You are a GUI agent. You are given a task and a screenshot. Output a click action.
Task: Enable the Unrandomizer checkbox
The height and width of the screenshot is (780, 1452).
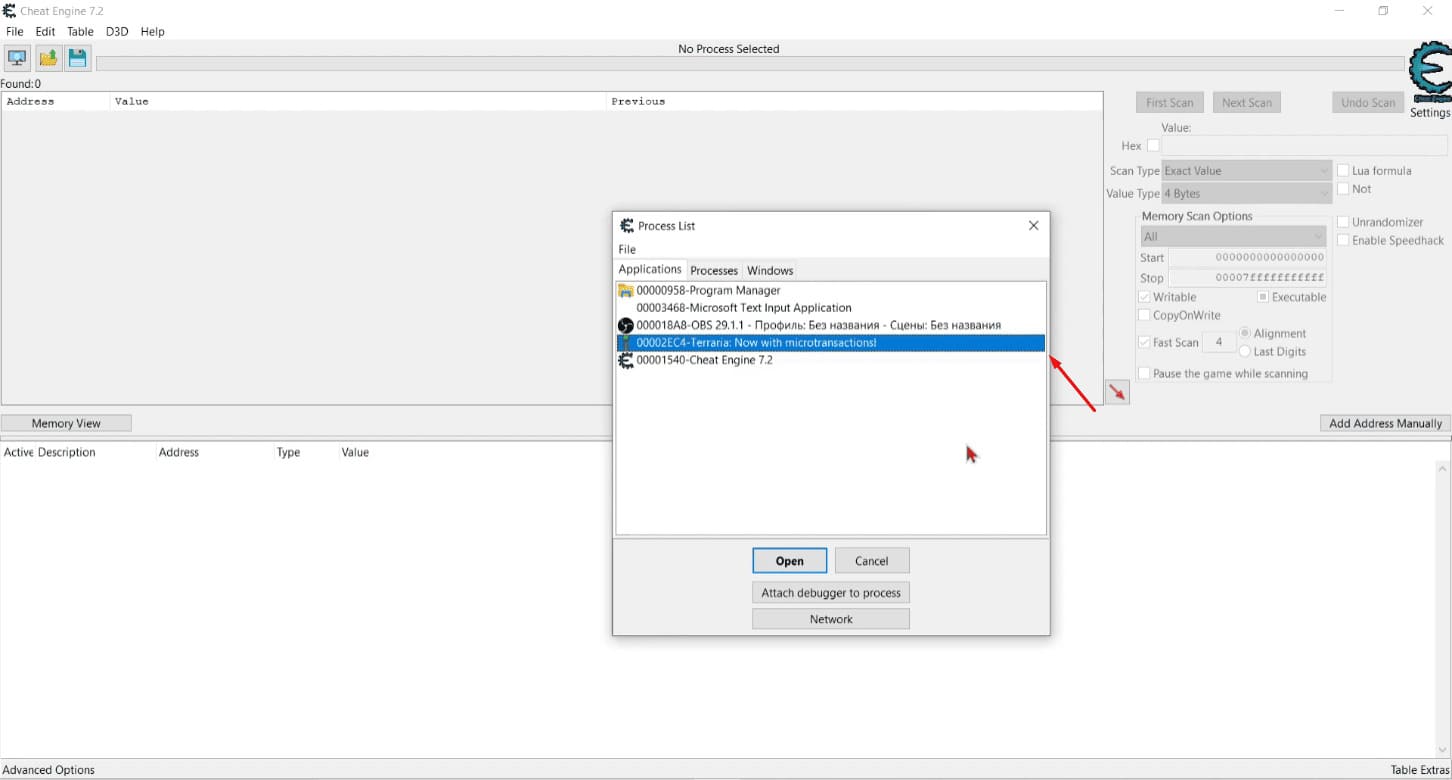point(1343,222)
